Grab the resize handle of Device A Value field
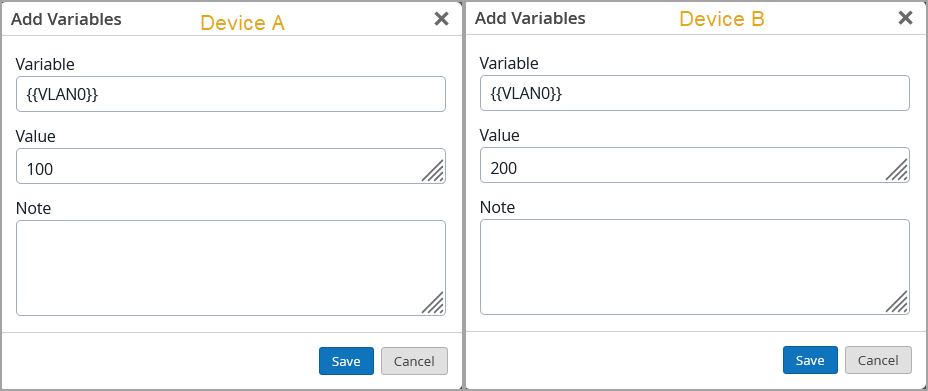This screenshot has height=391, width=928. (x=434, y=172)
